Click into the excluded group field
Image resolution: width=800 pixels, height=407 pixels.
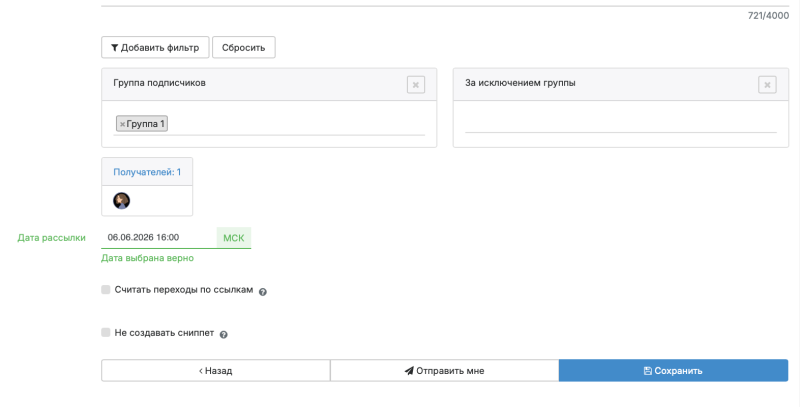[x=620, y=122]
